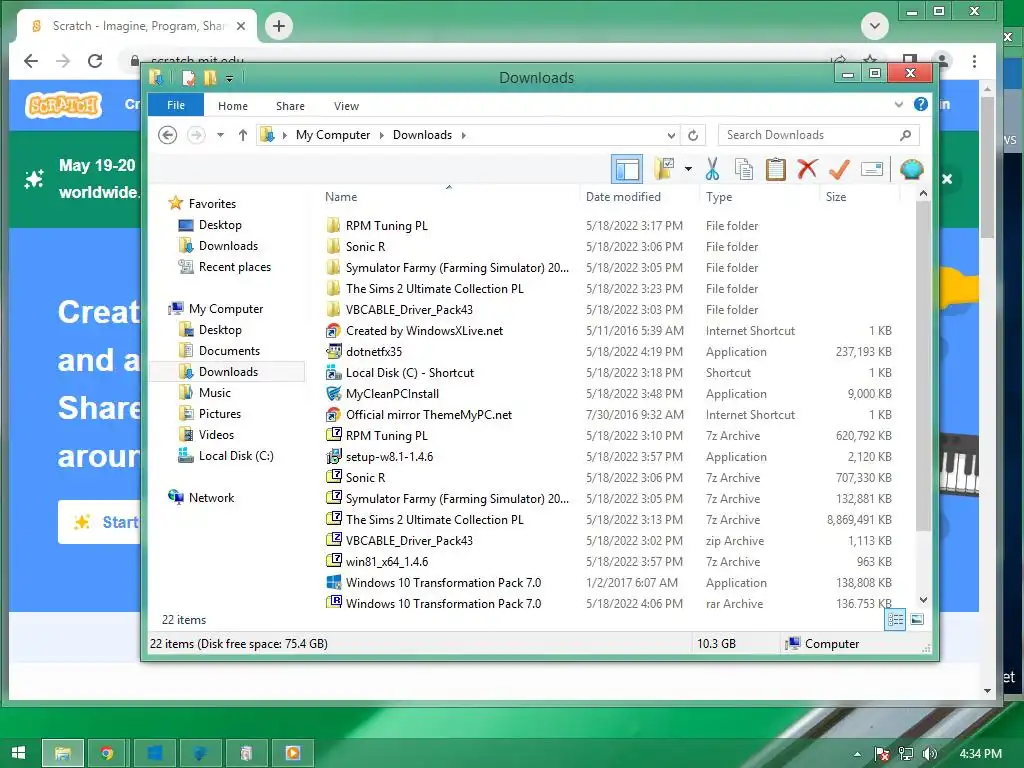
Task: Click Chrome icon in taskbar
Action: (107, 753)
